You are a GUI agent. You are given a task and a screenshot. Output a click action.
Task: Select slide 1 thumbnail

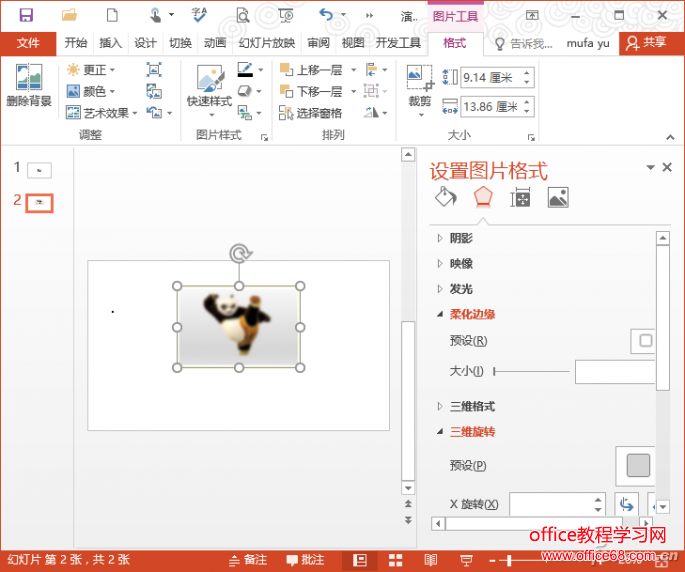pos(39,170)
